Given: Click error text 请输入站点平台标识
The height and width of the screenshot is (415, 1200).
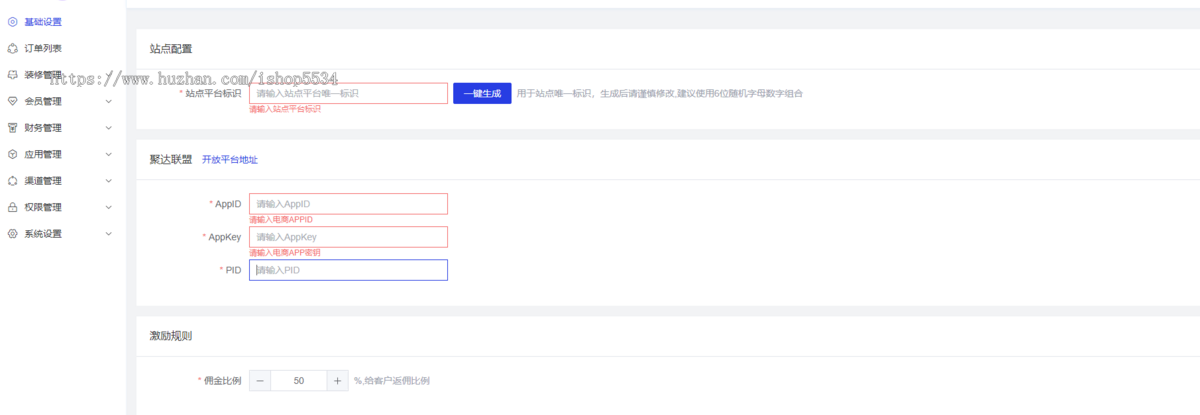Looking at the screenshot, I should [285, 109].
